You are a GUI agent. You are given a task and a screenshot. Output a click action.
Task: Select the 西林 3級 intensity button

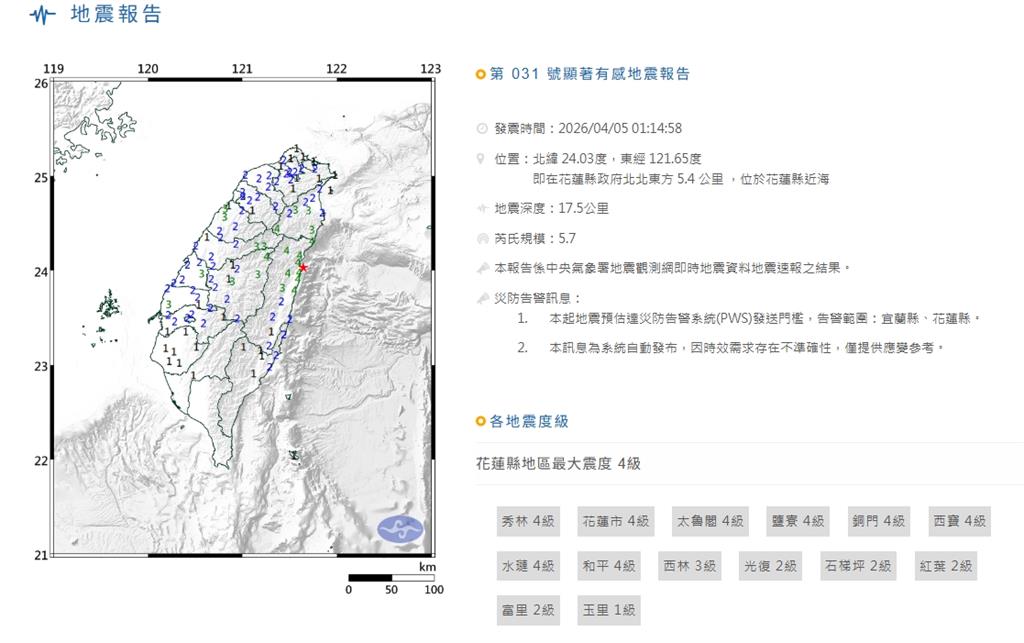[x=689, y=565]
